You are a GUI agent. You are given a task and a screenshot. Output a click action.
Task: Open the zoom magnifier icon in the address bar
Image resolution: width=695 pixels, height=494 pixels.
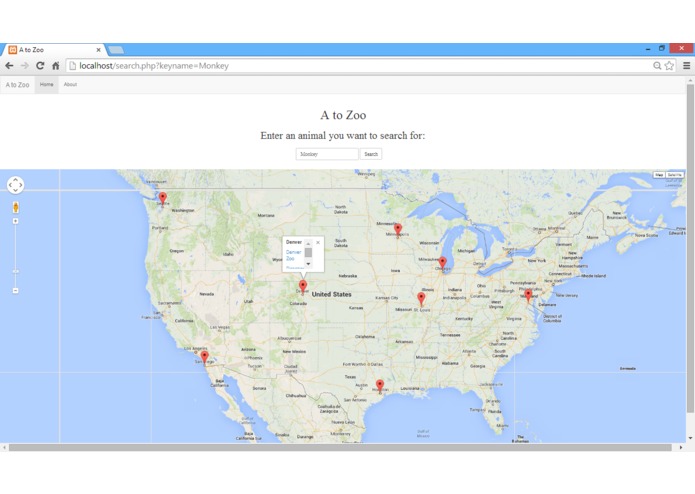pyautogui.click(x=657, y=66)
